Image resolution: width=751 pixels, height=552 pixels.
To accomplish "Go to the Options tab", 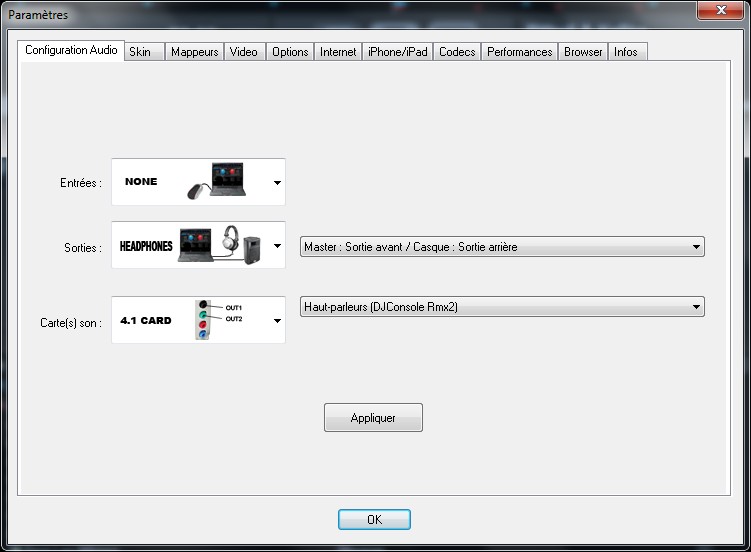I will (x=290, y=52).
